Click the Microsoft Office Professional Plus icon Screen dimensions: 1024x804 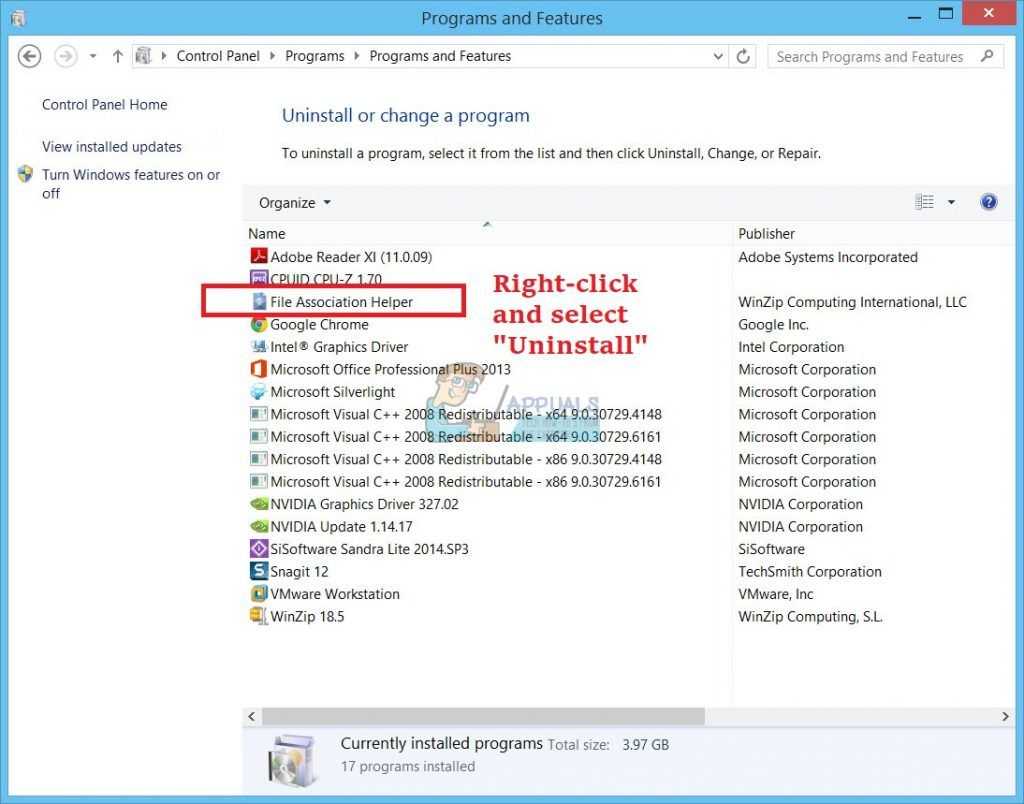259,370
